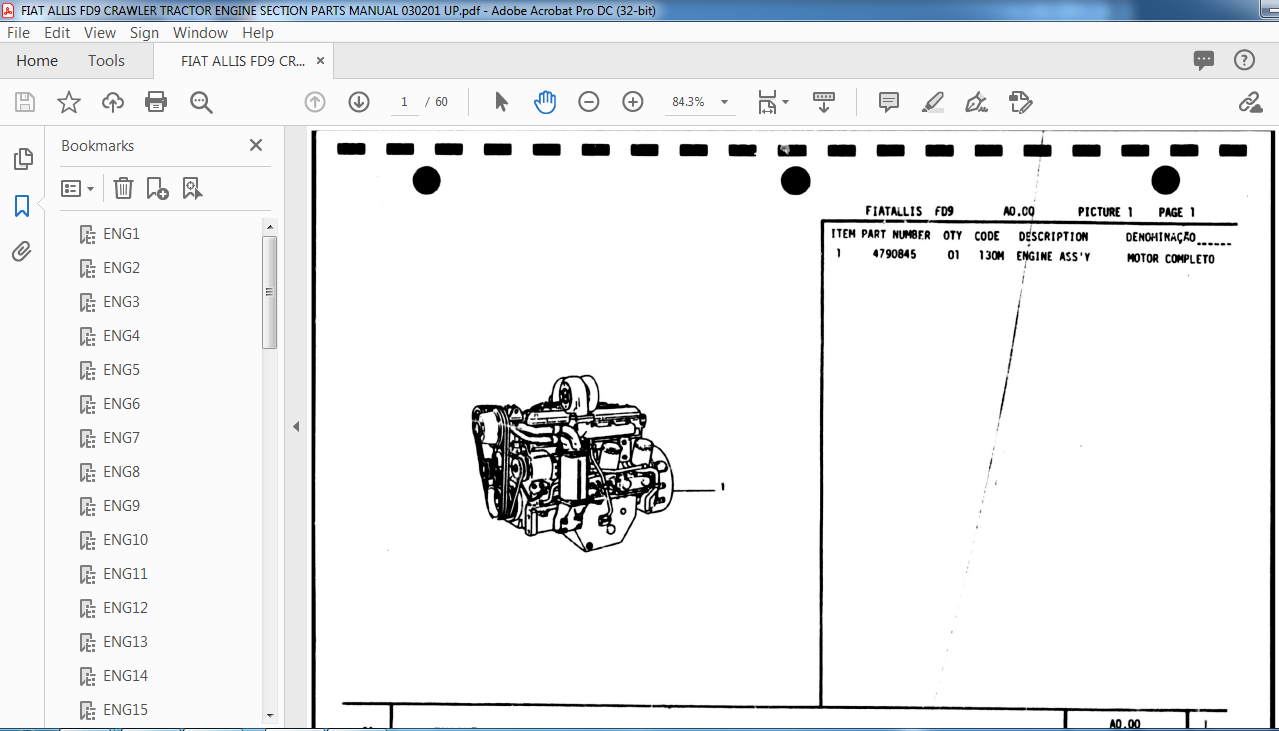Select the ENG12 bookmark
The height and width of the screenshot is (731, 1279).
point(125,608)
